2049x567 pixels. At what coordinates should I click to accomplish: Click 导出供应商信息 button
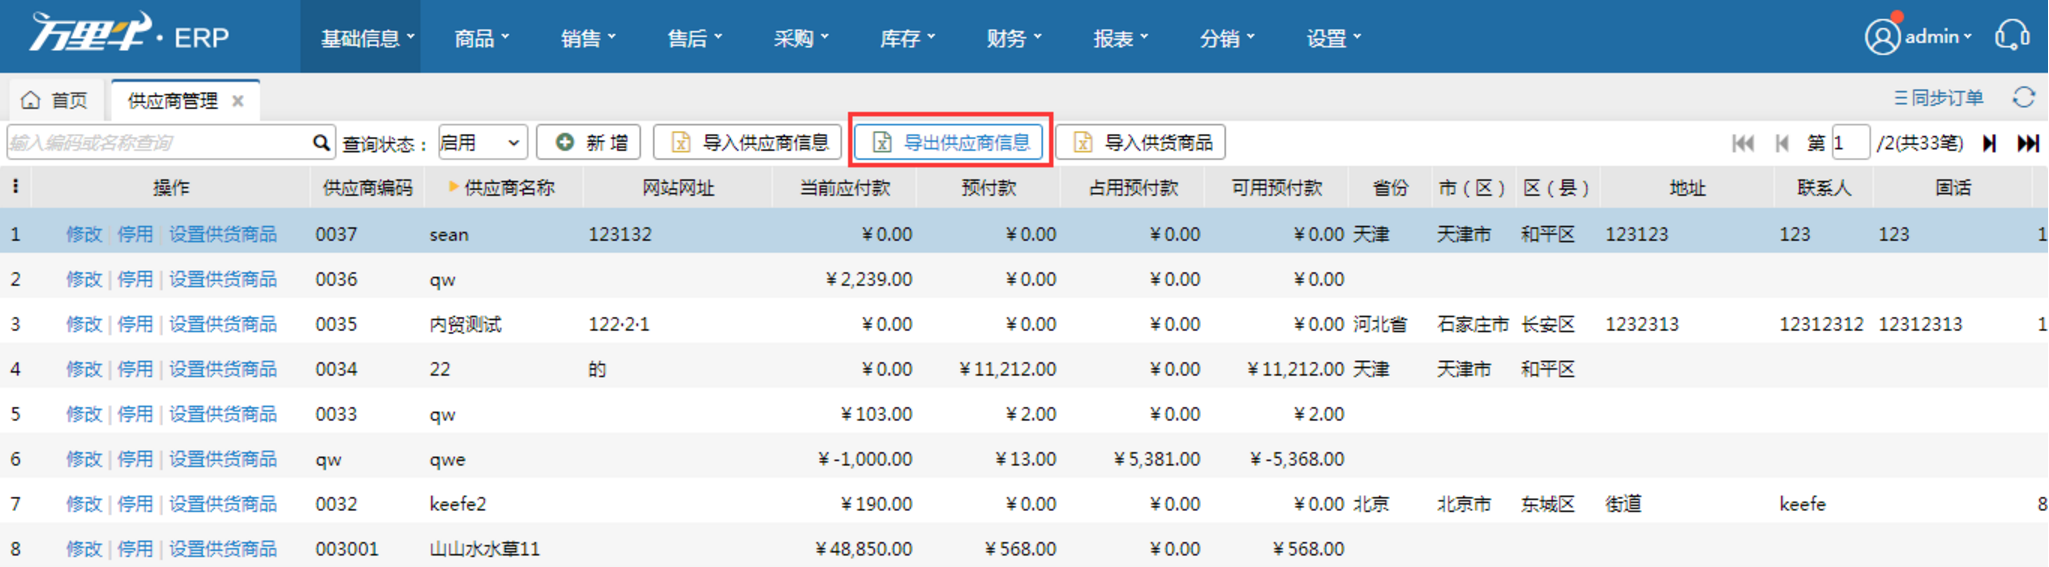(x=950, y=143)
